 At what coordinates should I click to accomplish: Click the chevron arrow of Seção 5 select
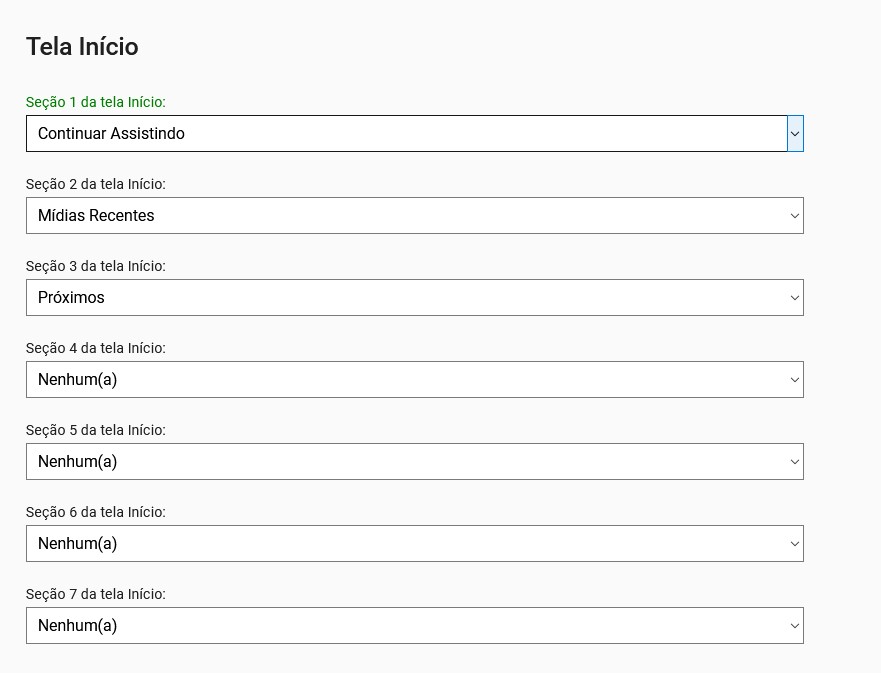(795, 462)
